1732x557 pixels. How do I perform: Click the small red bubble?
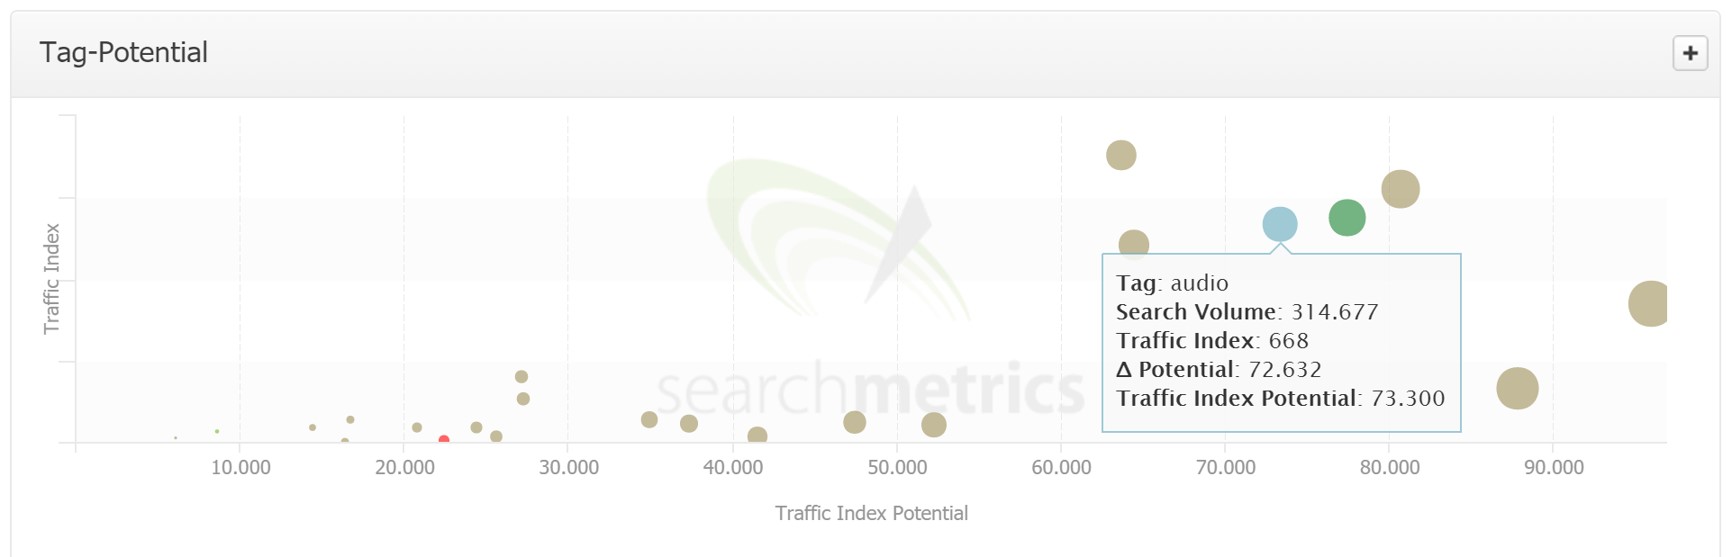(444, 440)
